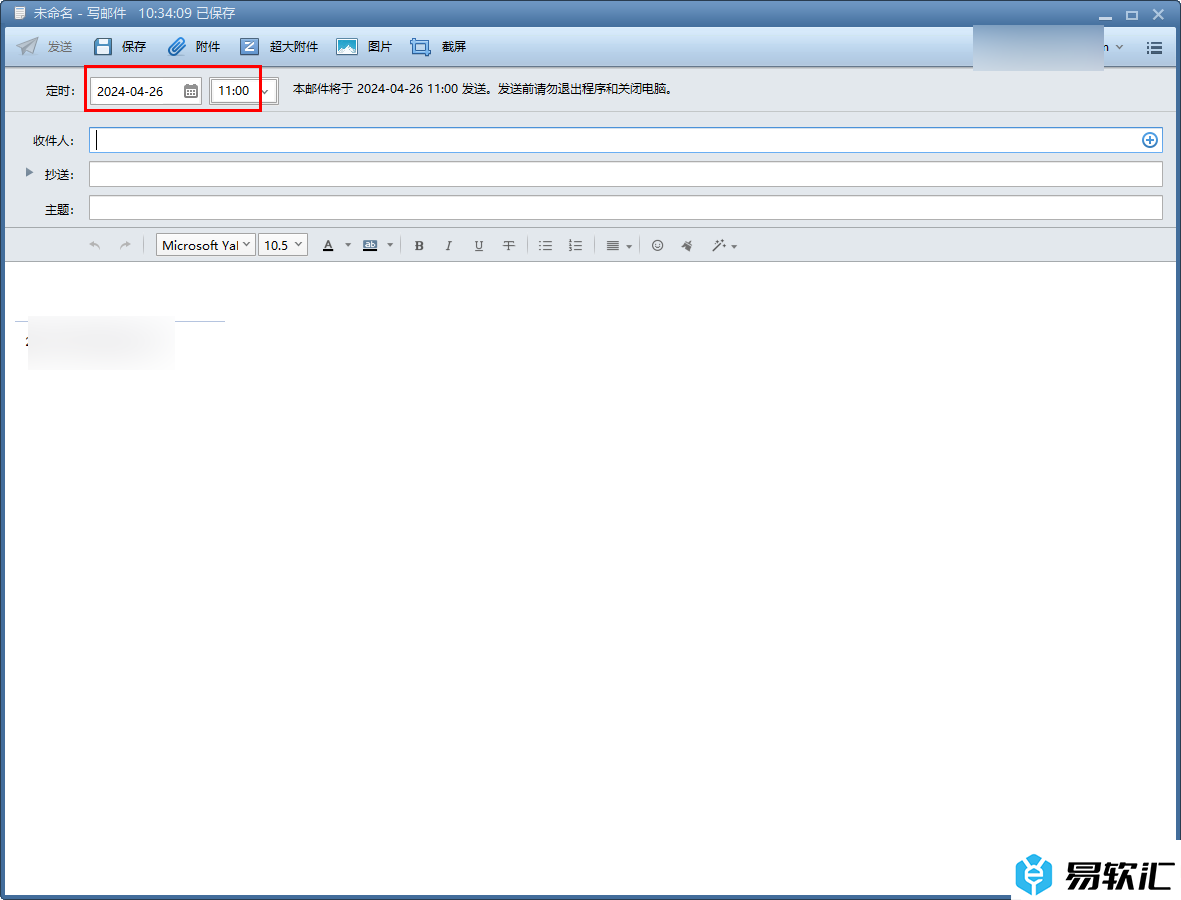Toggle strikethrough formatting
The height and width of the screenshot is (900, 1181).
coord(509,246)
